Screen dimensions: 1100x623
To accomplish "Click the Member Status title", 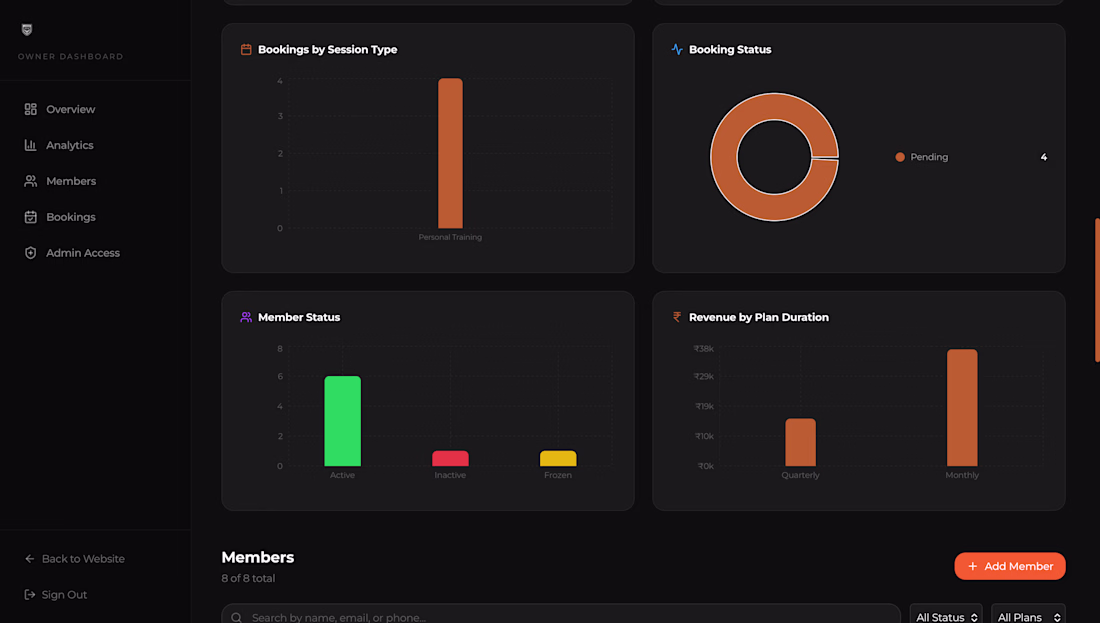I will (299, 317).
